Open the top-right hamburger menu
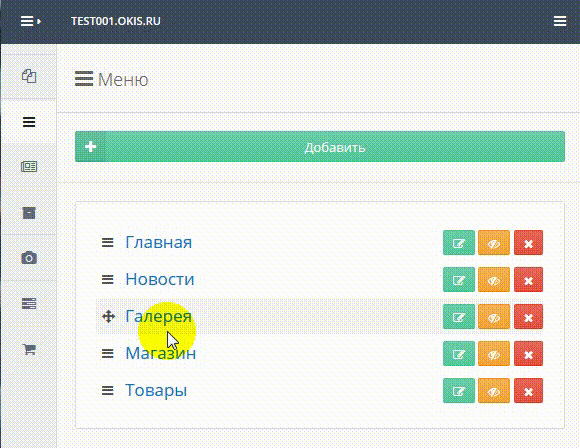 [x=560, y=21]
